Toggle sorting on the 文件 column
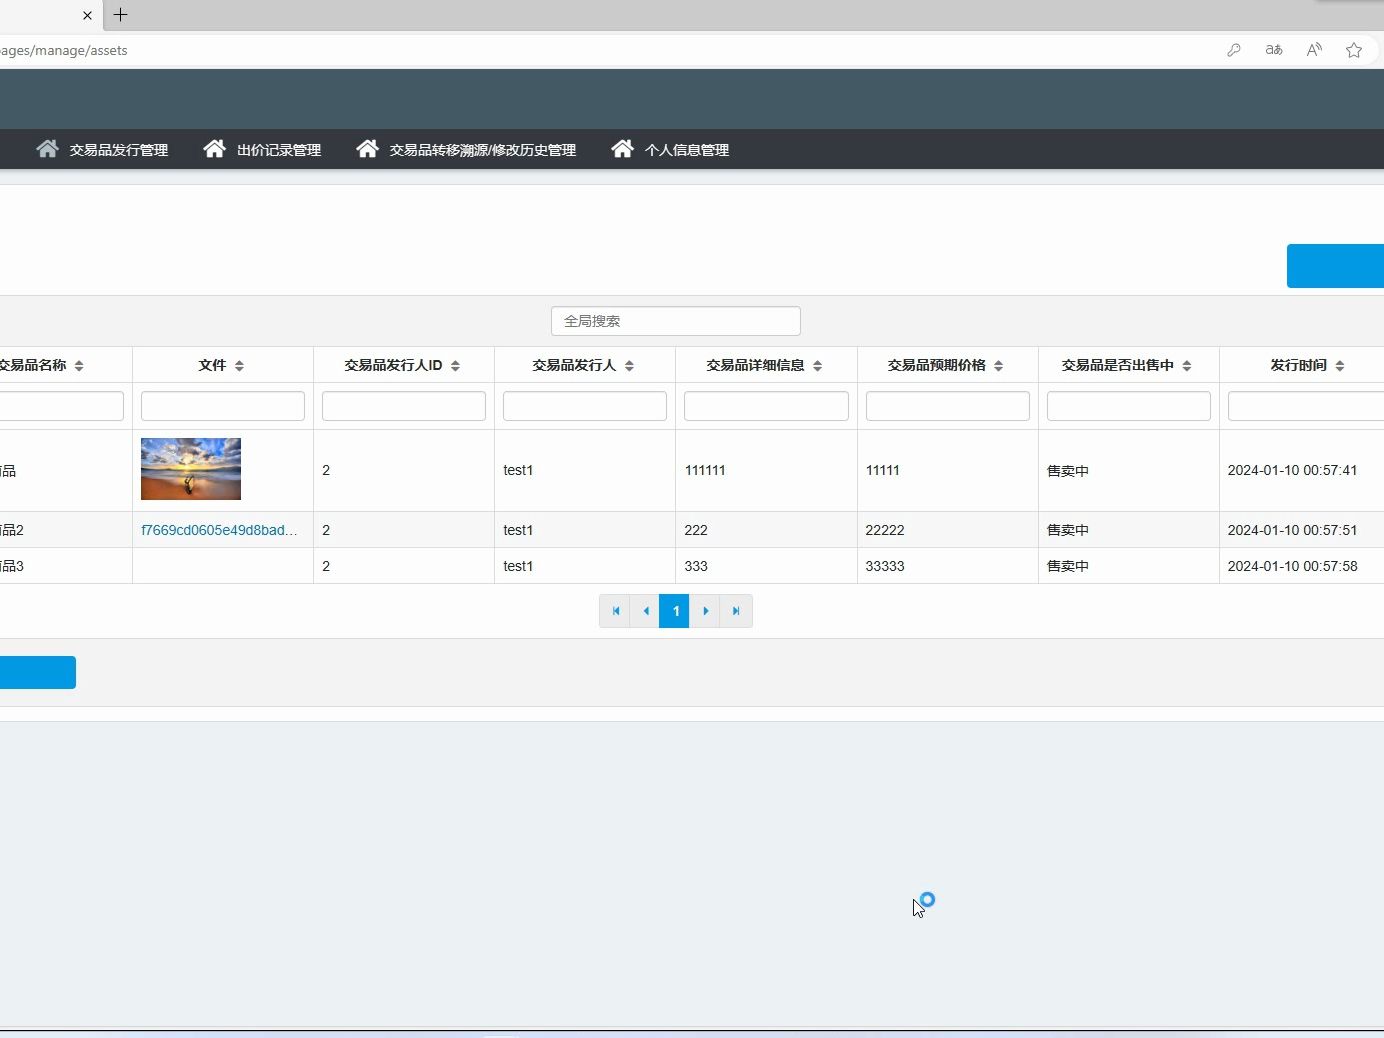Image resolution: width=1384 pixels, height=1038 pixels. (240, 365)
